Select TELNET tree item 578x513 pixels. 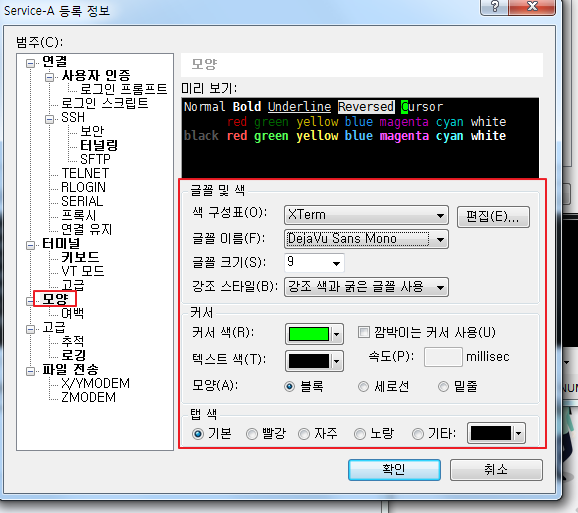click(x=85, y=173)
